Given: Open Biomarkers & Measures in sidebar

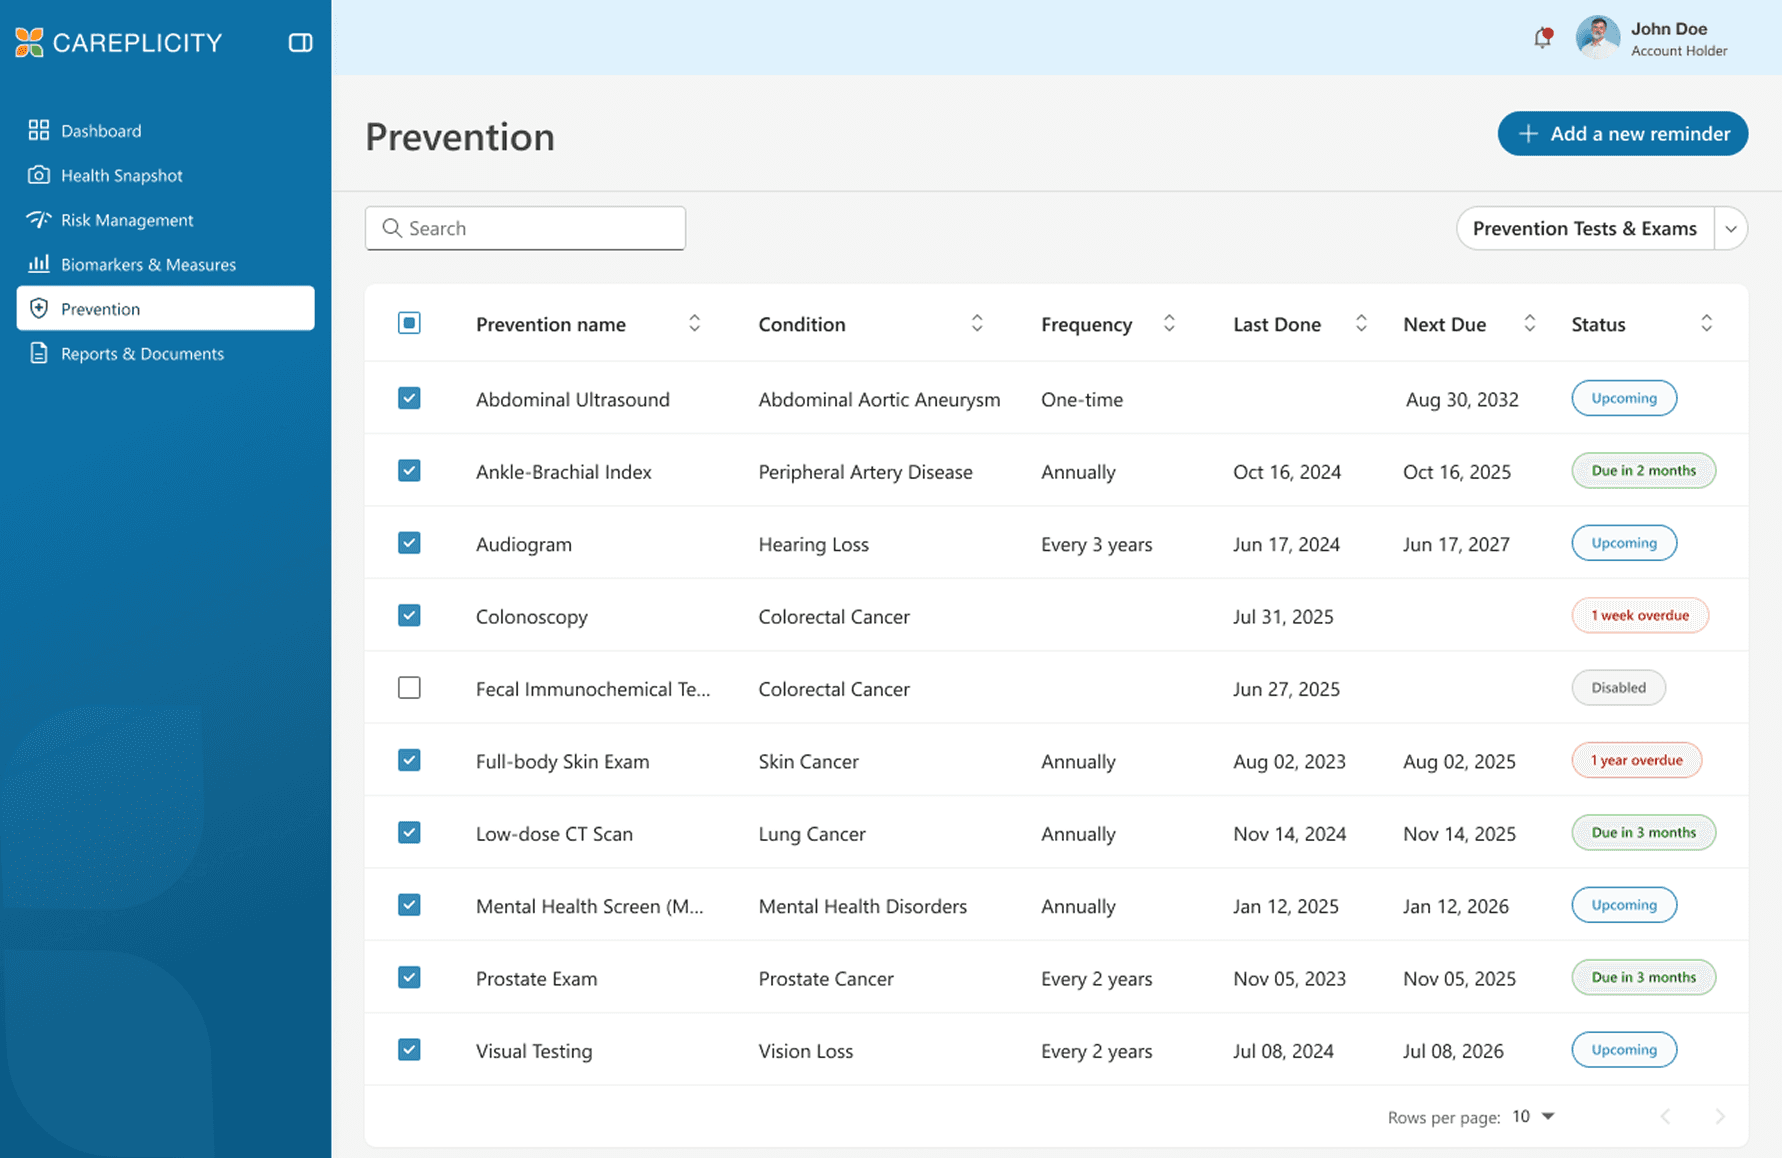Looking at the screenshot, I should [166, 264].
